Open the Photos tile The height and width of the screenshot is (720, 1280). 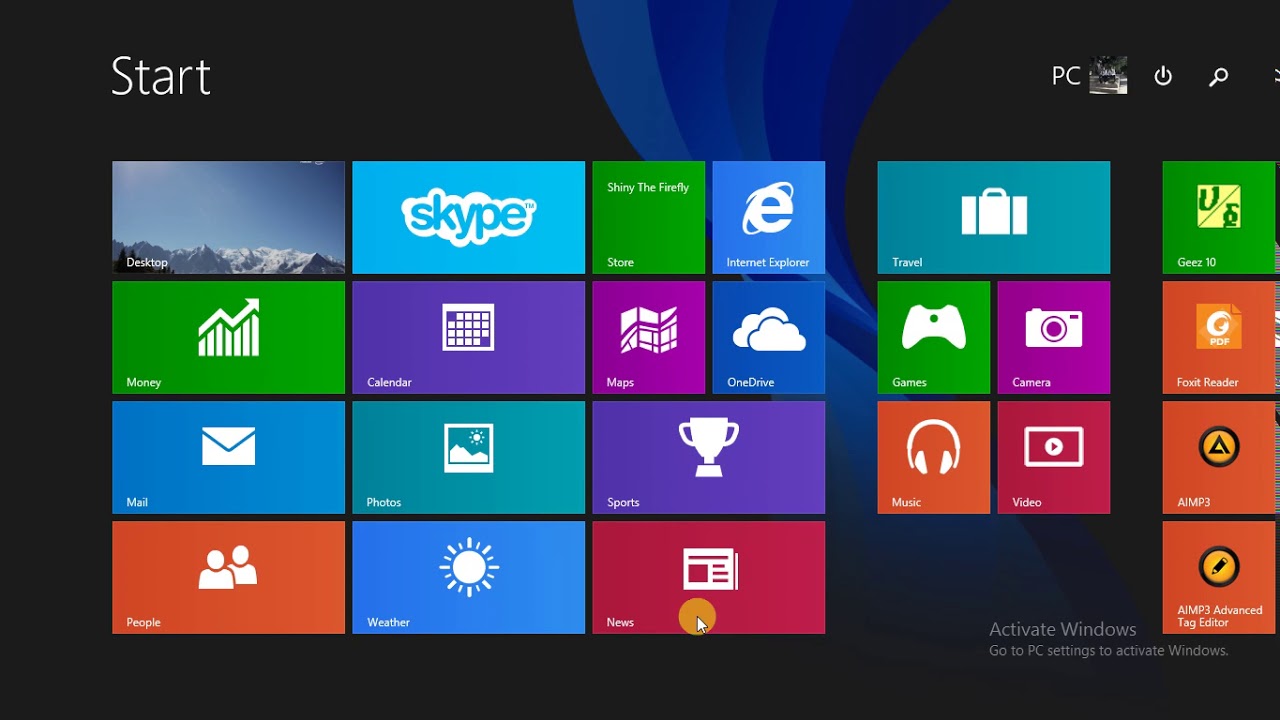pyautogui.click(x=468, y=457)
